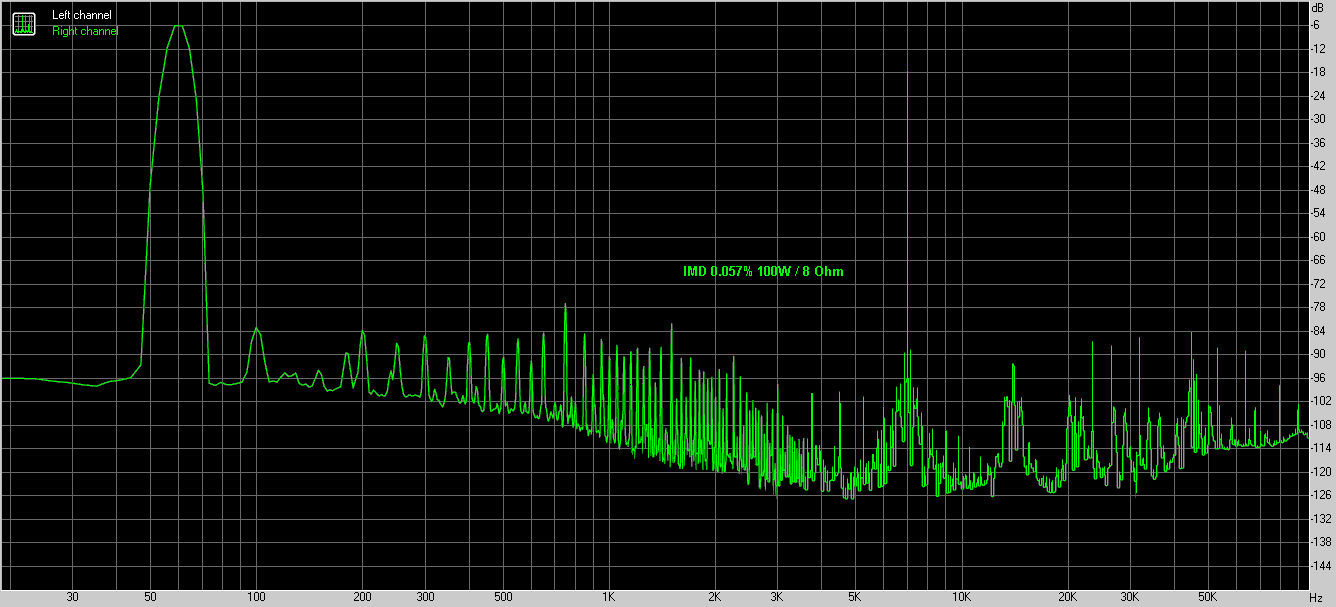1336x607 pixels.
Task: Click the "100" Hz frequency label
Action: (x=257, y=597)
